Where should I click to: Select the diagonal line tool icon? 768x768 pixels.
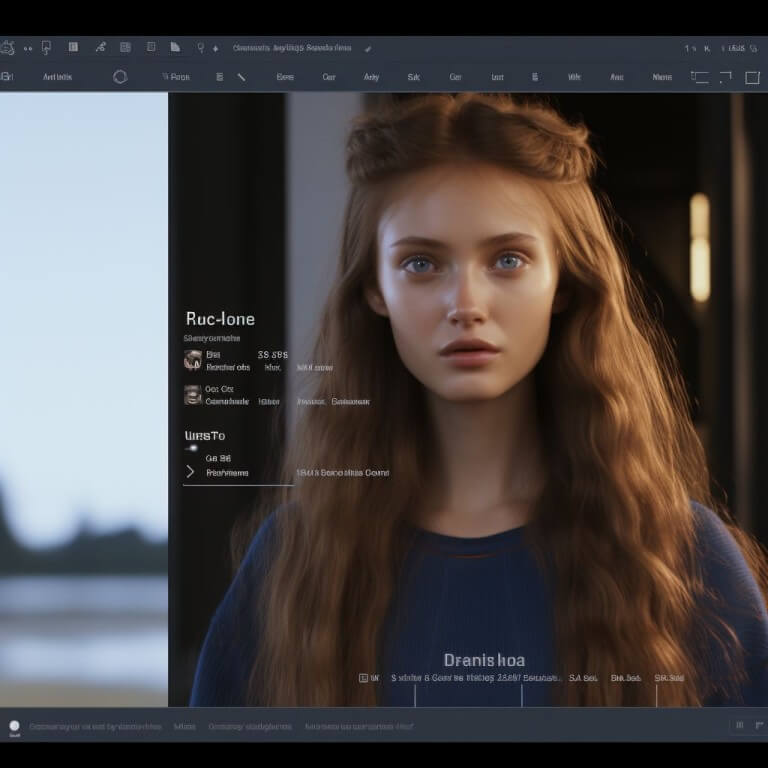coord(241,76)
